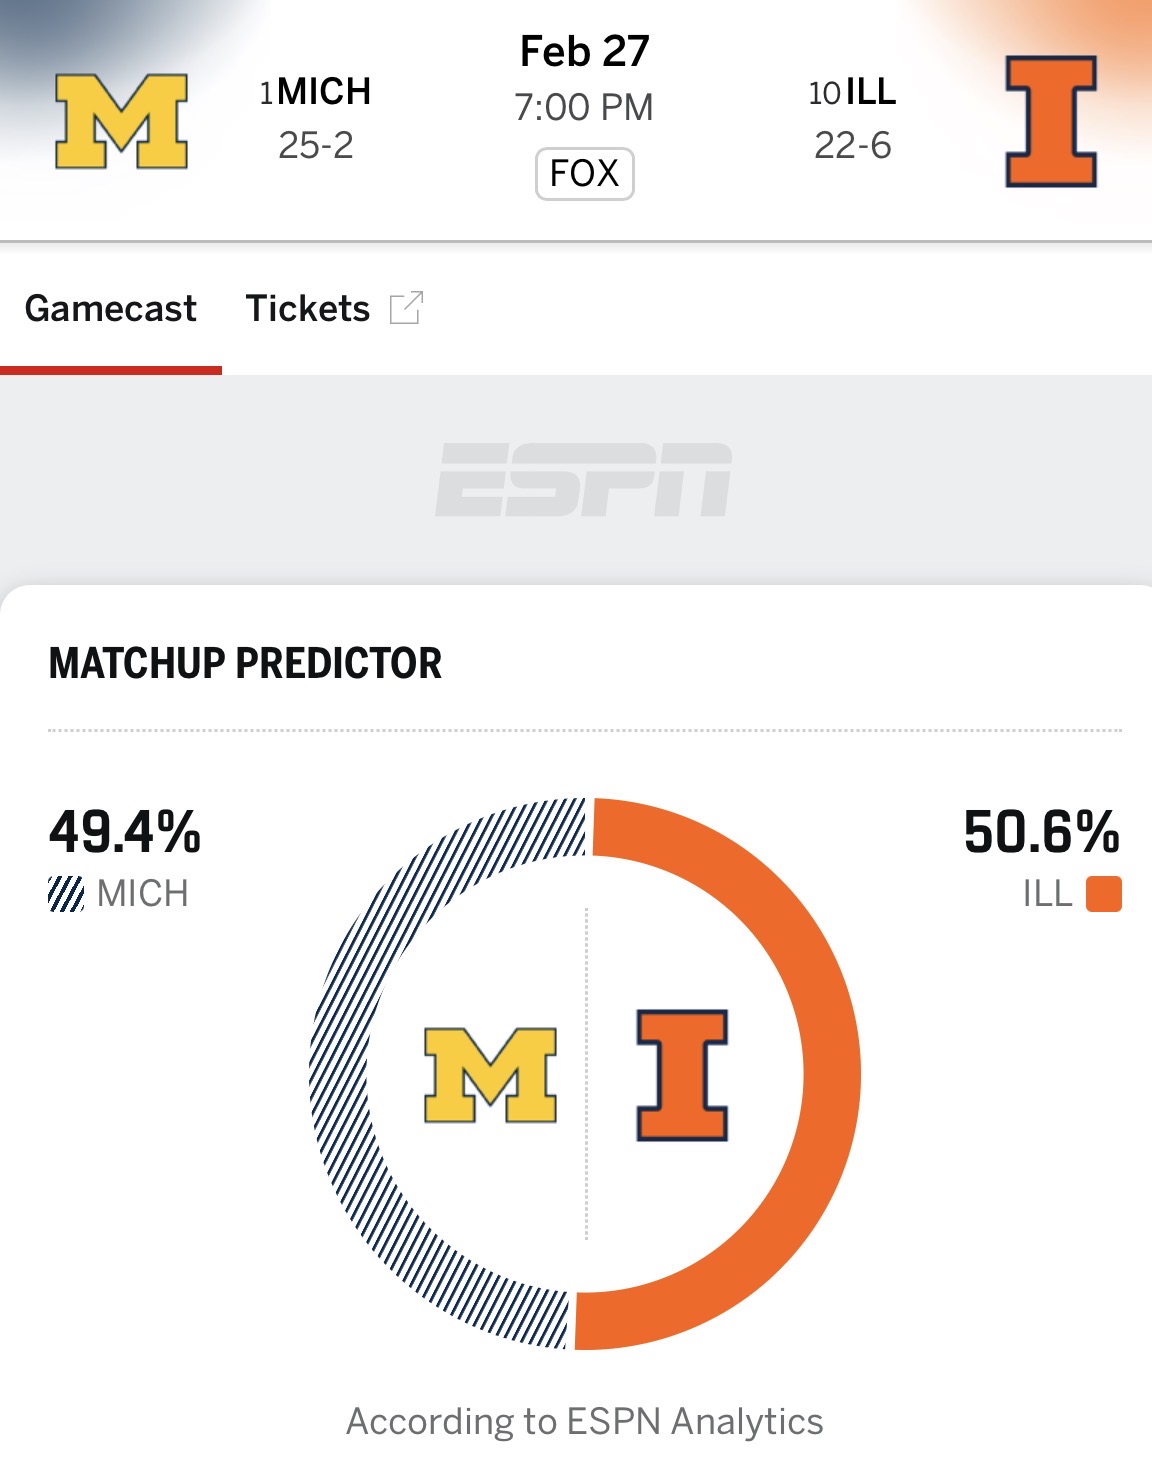The width and height of the screenshot is (1152, 1469).
Task: Click the orange ILL legend swatch
Action: click(x=1103, y=893)
